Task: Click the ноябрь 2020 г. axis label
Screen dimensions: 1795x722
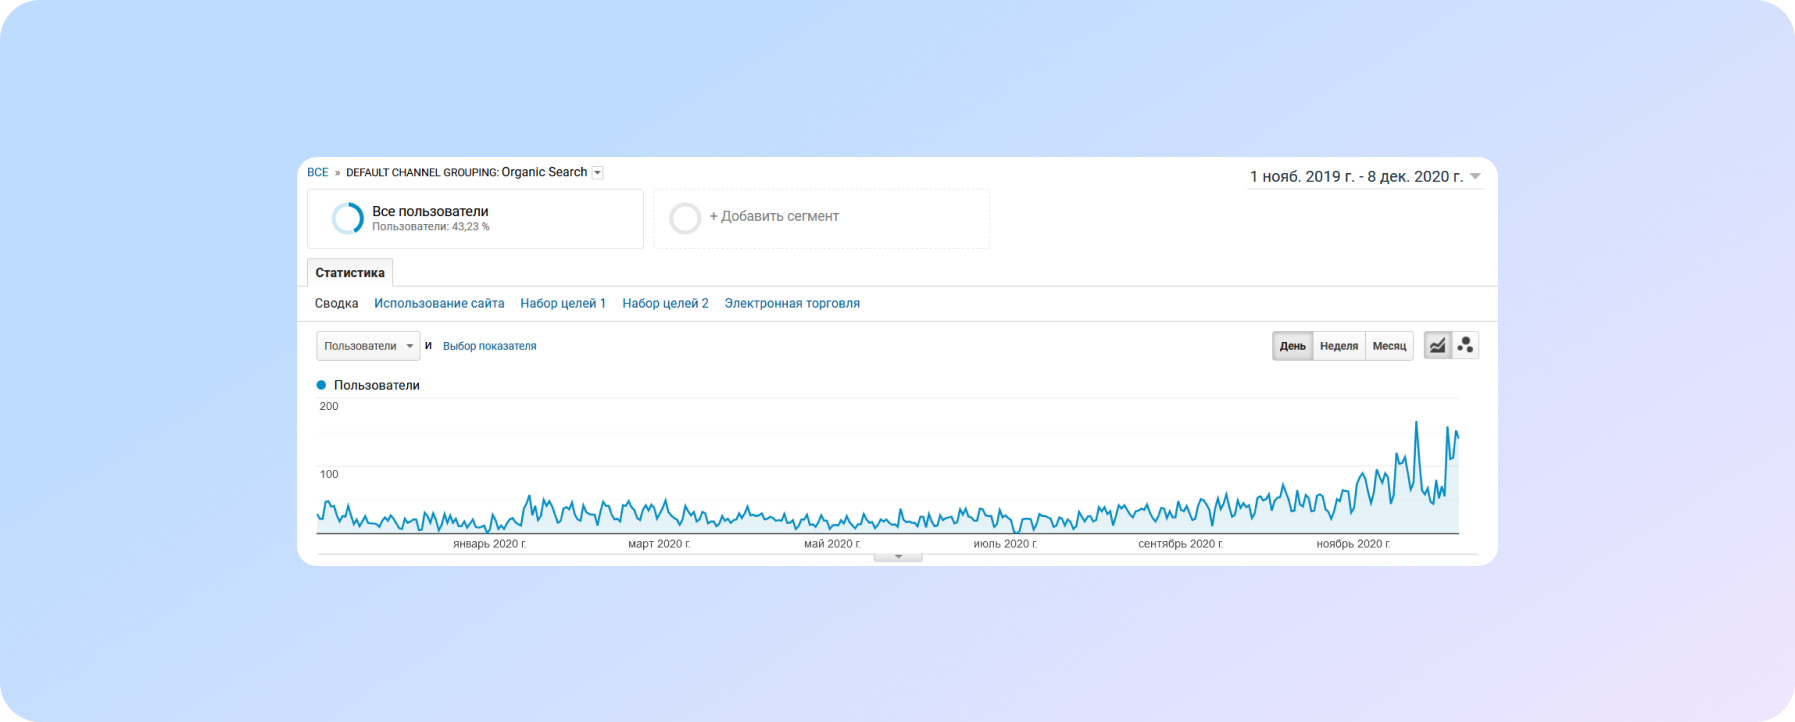Action: click(x=1353, y=544)
